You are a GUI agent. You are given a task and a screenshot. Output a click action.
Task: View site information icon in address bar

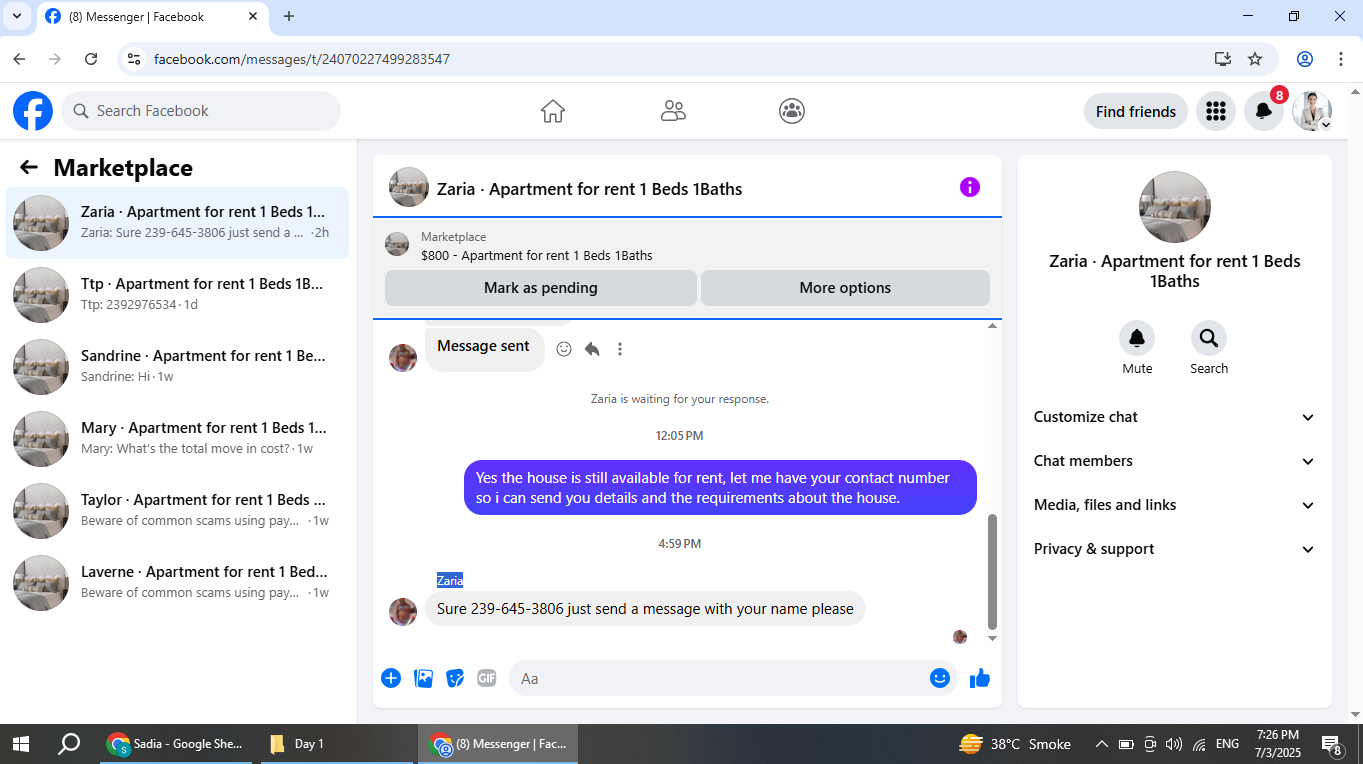pyautogui.click(x=133, y=59)
